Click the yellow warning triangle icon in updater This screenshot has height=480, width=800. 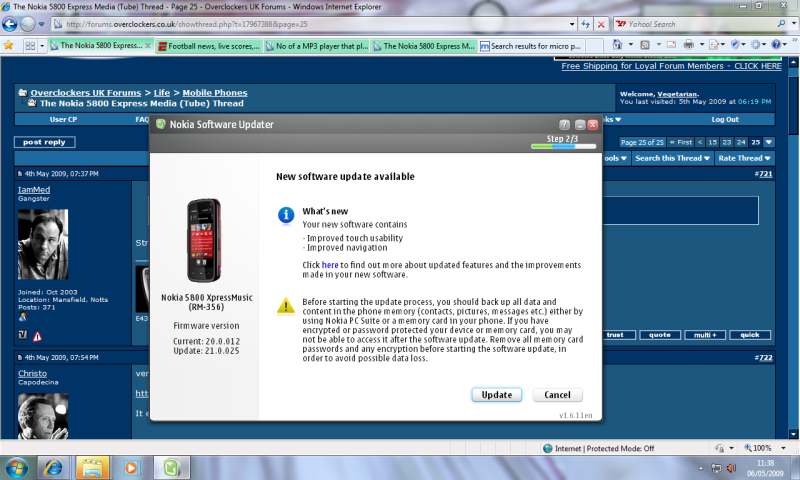click(x=286, y=306)
